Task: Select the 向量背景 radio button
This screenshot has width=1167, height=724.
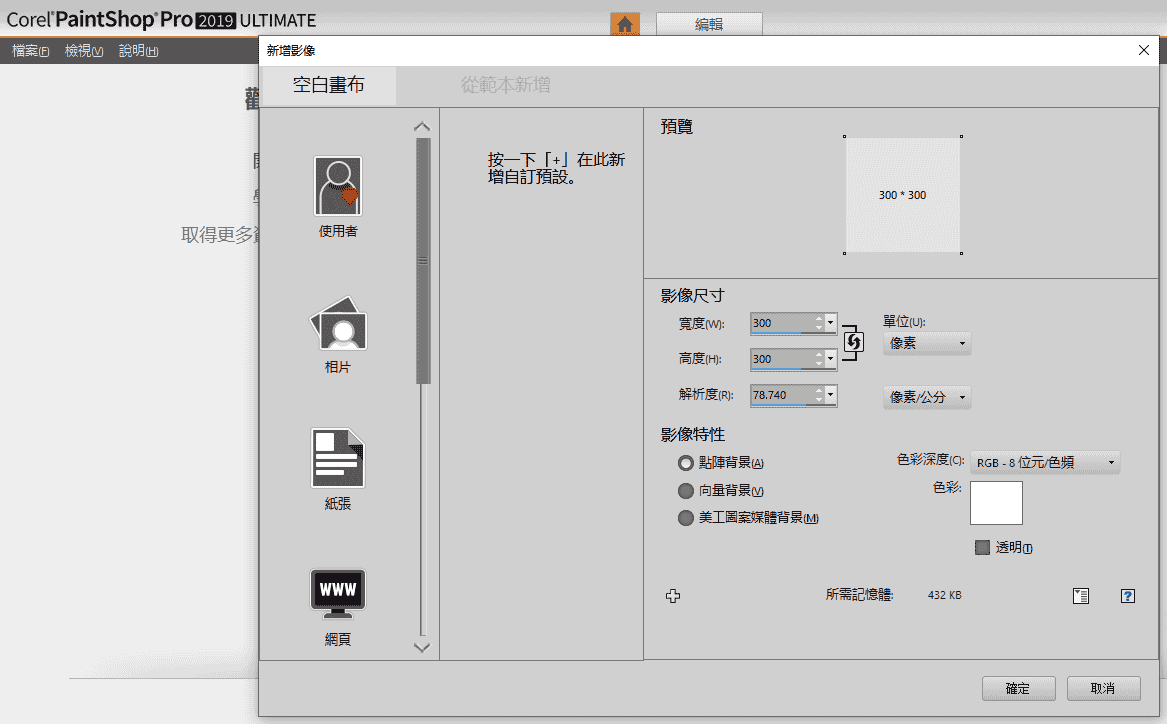Action: coord(685,491)
